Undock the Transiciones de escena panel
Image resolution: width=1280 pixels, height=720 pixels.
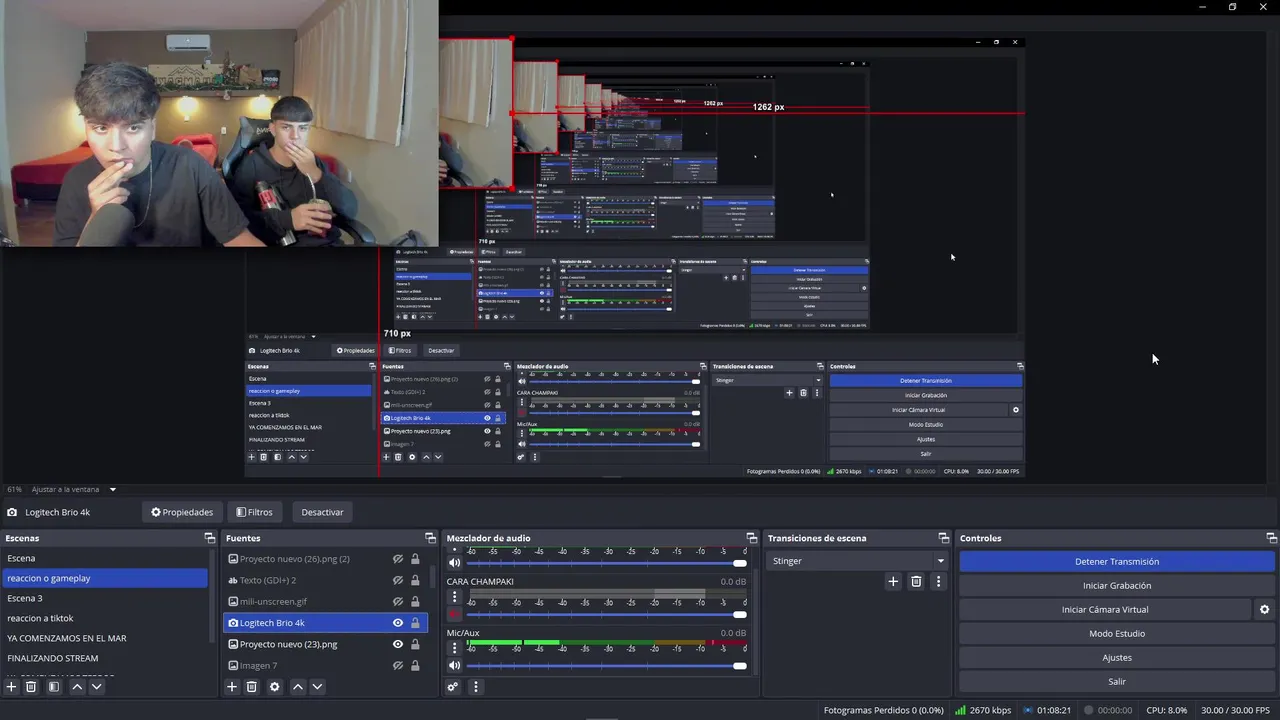pos(943,538)
